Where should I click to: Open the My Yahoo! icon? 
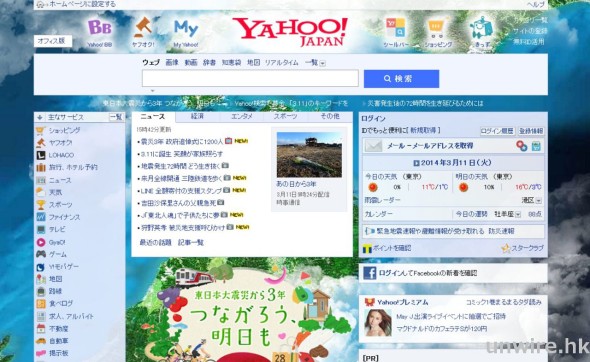tap(186, 29)
